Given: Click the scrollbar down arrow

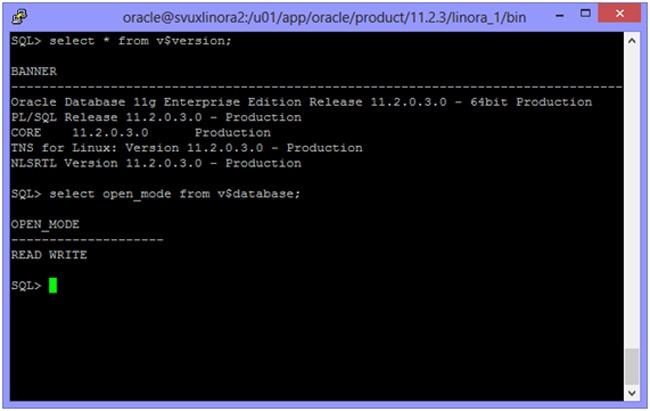Looking at the screenshot, I should [630, 393].
